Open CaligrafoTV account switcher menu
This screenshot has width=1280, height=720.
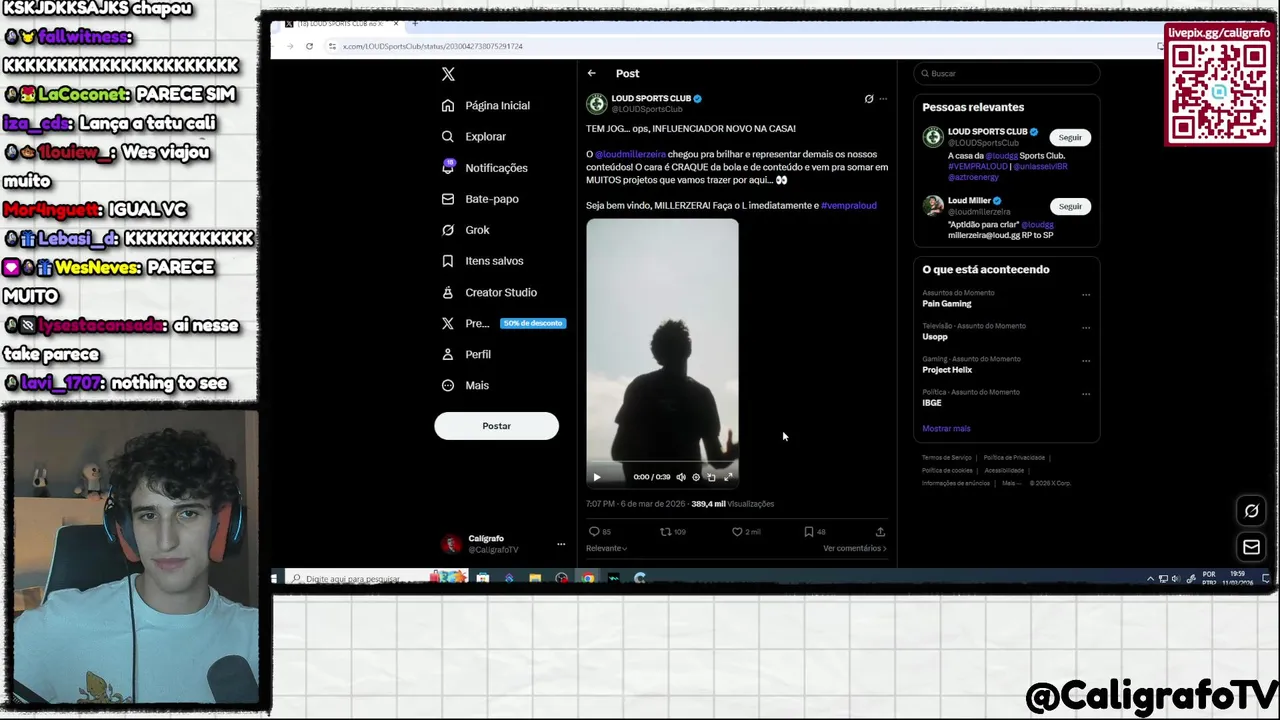[503, 544]
